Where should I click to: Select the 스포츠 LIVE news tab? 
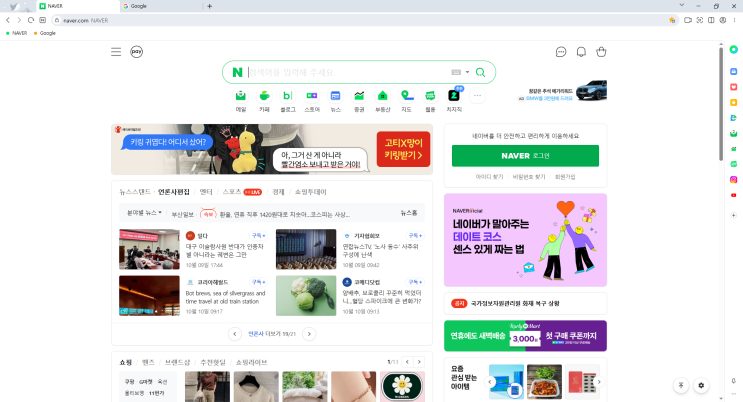coord(242,192)
